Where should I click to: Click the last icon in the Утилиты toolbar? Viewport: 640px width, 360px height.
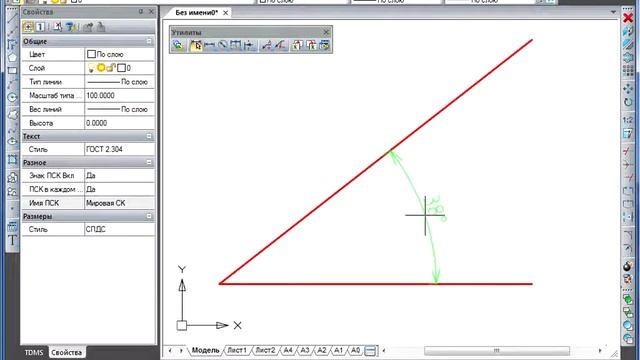[324, 45]
